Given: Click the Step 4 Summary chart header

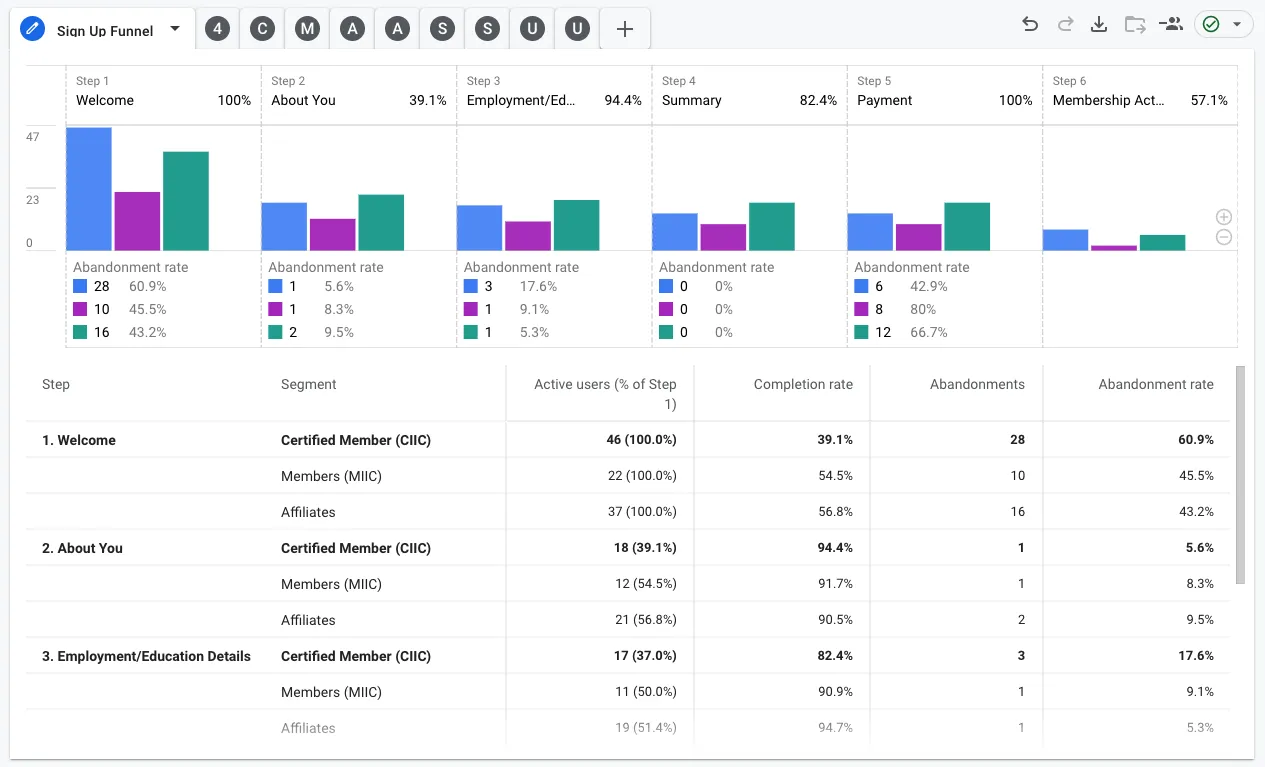Looking at the screenshot, I should tap(749, 91).
